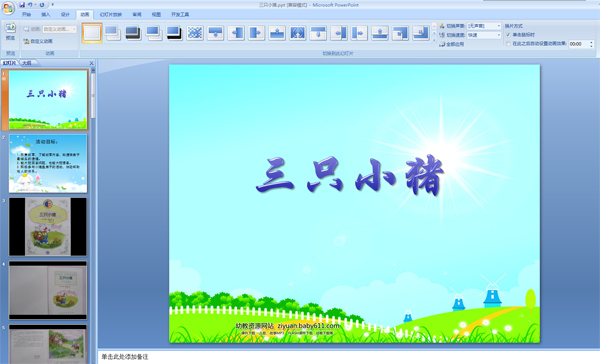Open the 幻灯片放映 (Slide Show) ribbon tab

point(111,15)
